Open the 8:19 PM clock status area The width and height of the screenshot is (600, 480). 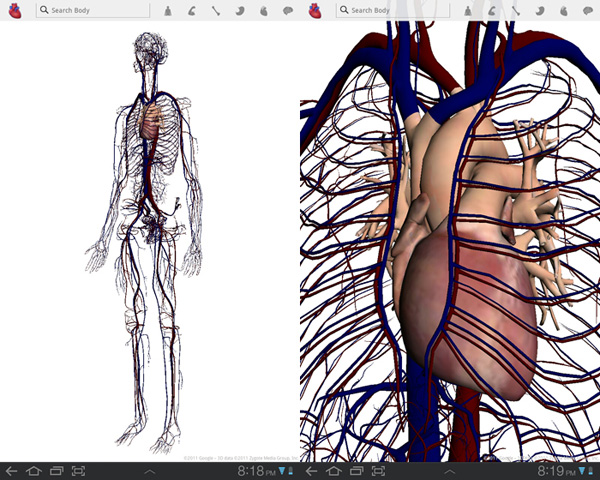[x=556, y=471]
